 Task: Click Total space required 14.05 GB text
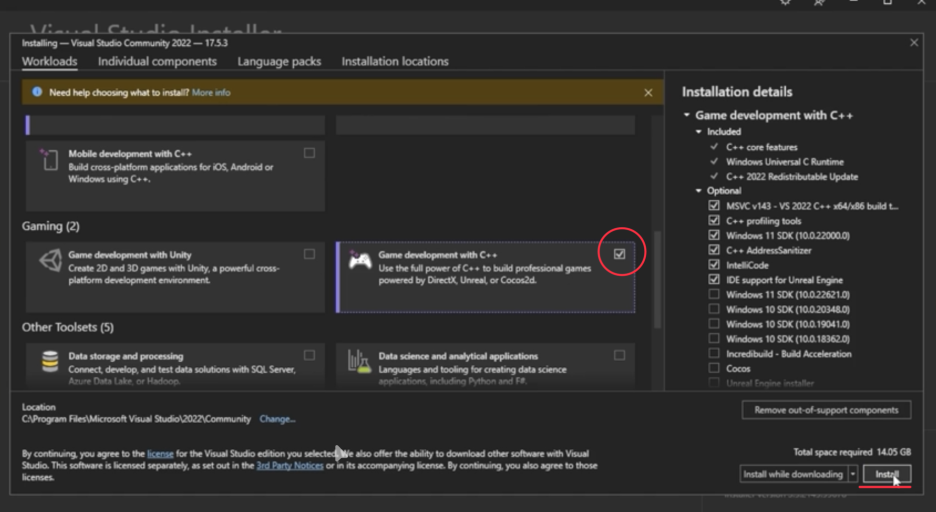pos(852,452)
